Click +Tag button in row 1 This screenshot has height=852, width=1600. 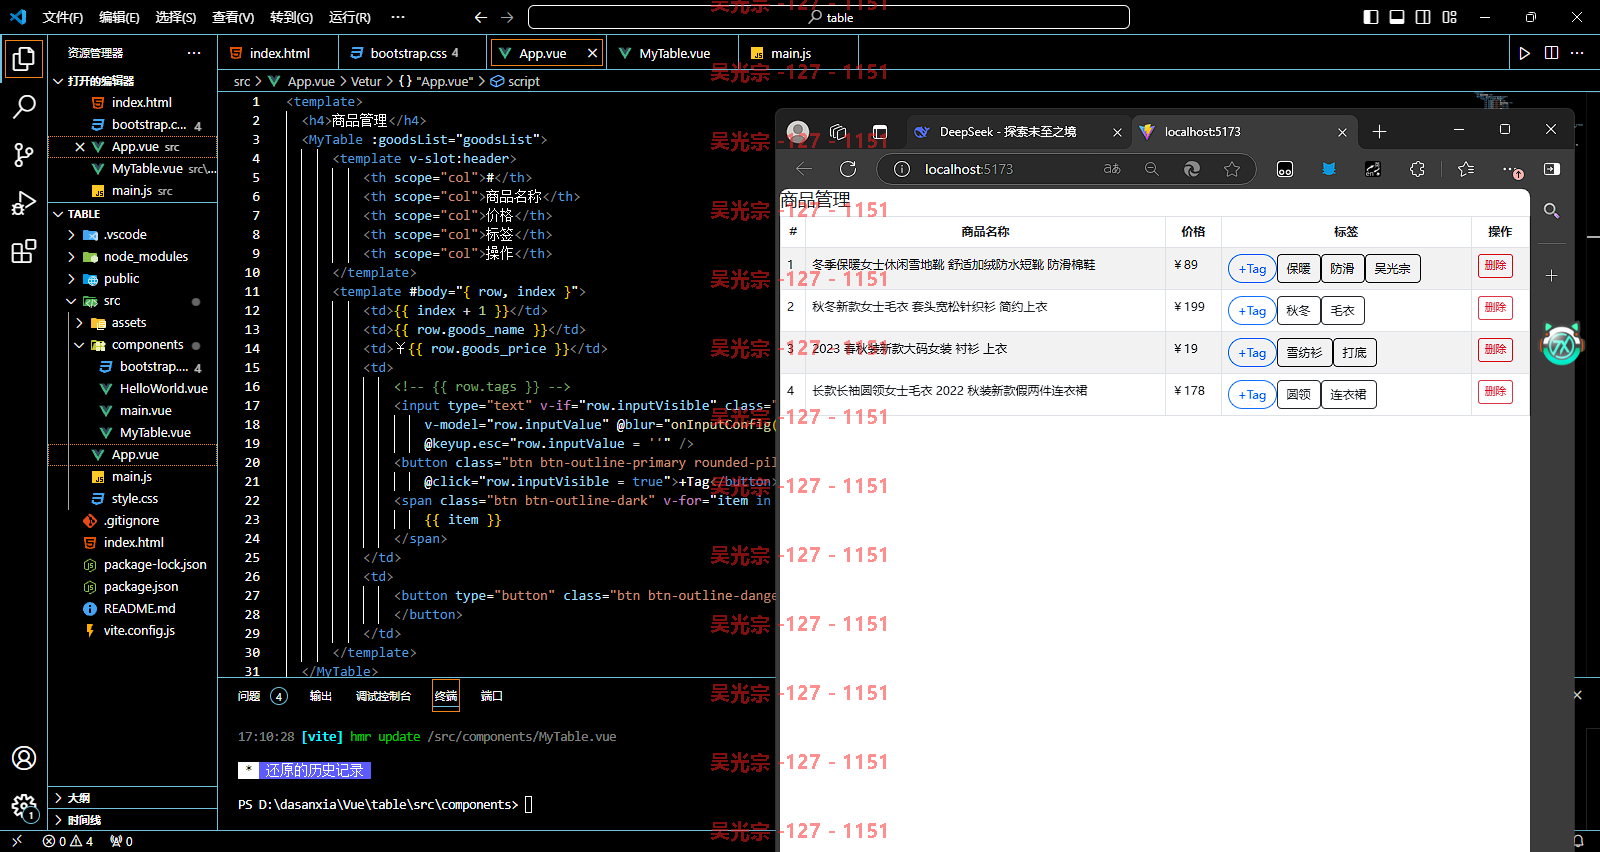coord(1252,269)
